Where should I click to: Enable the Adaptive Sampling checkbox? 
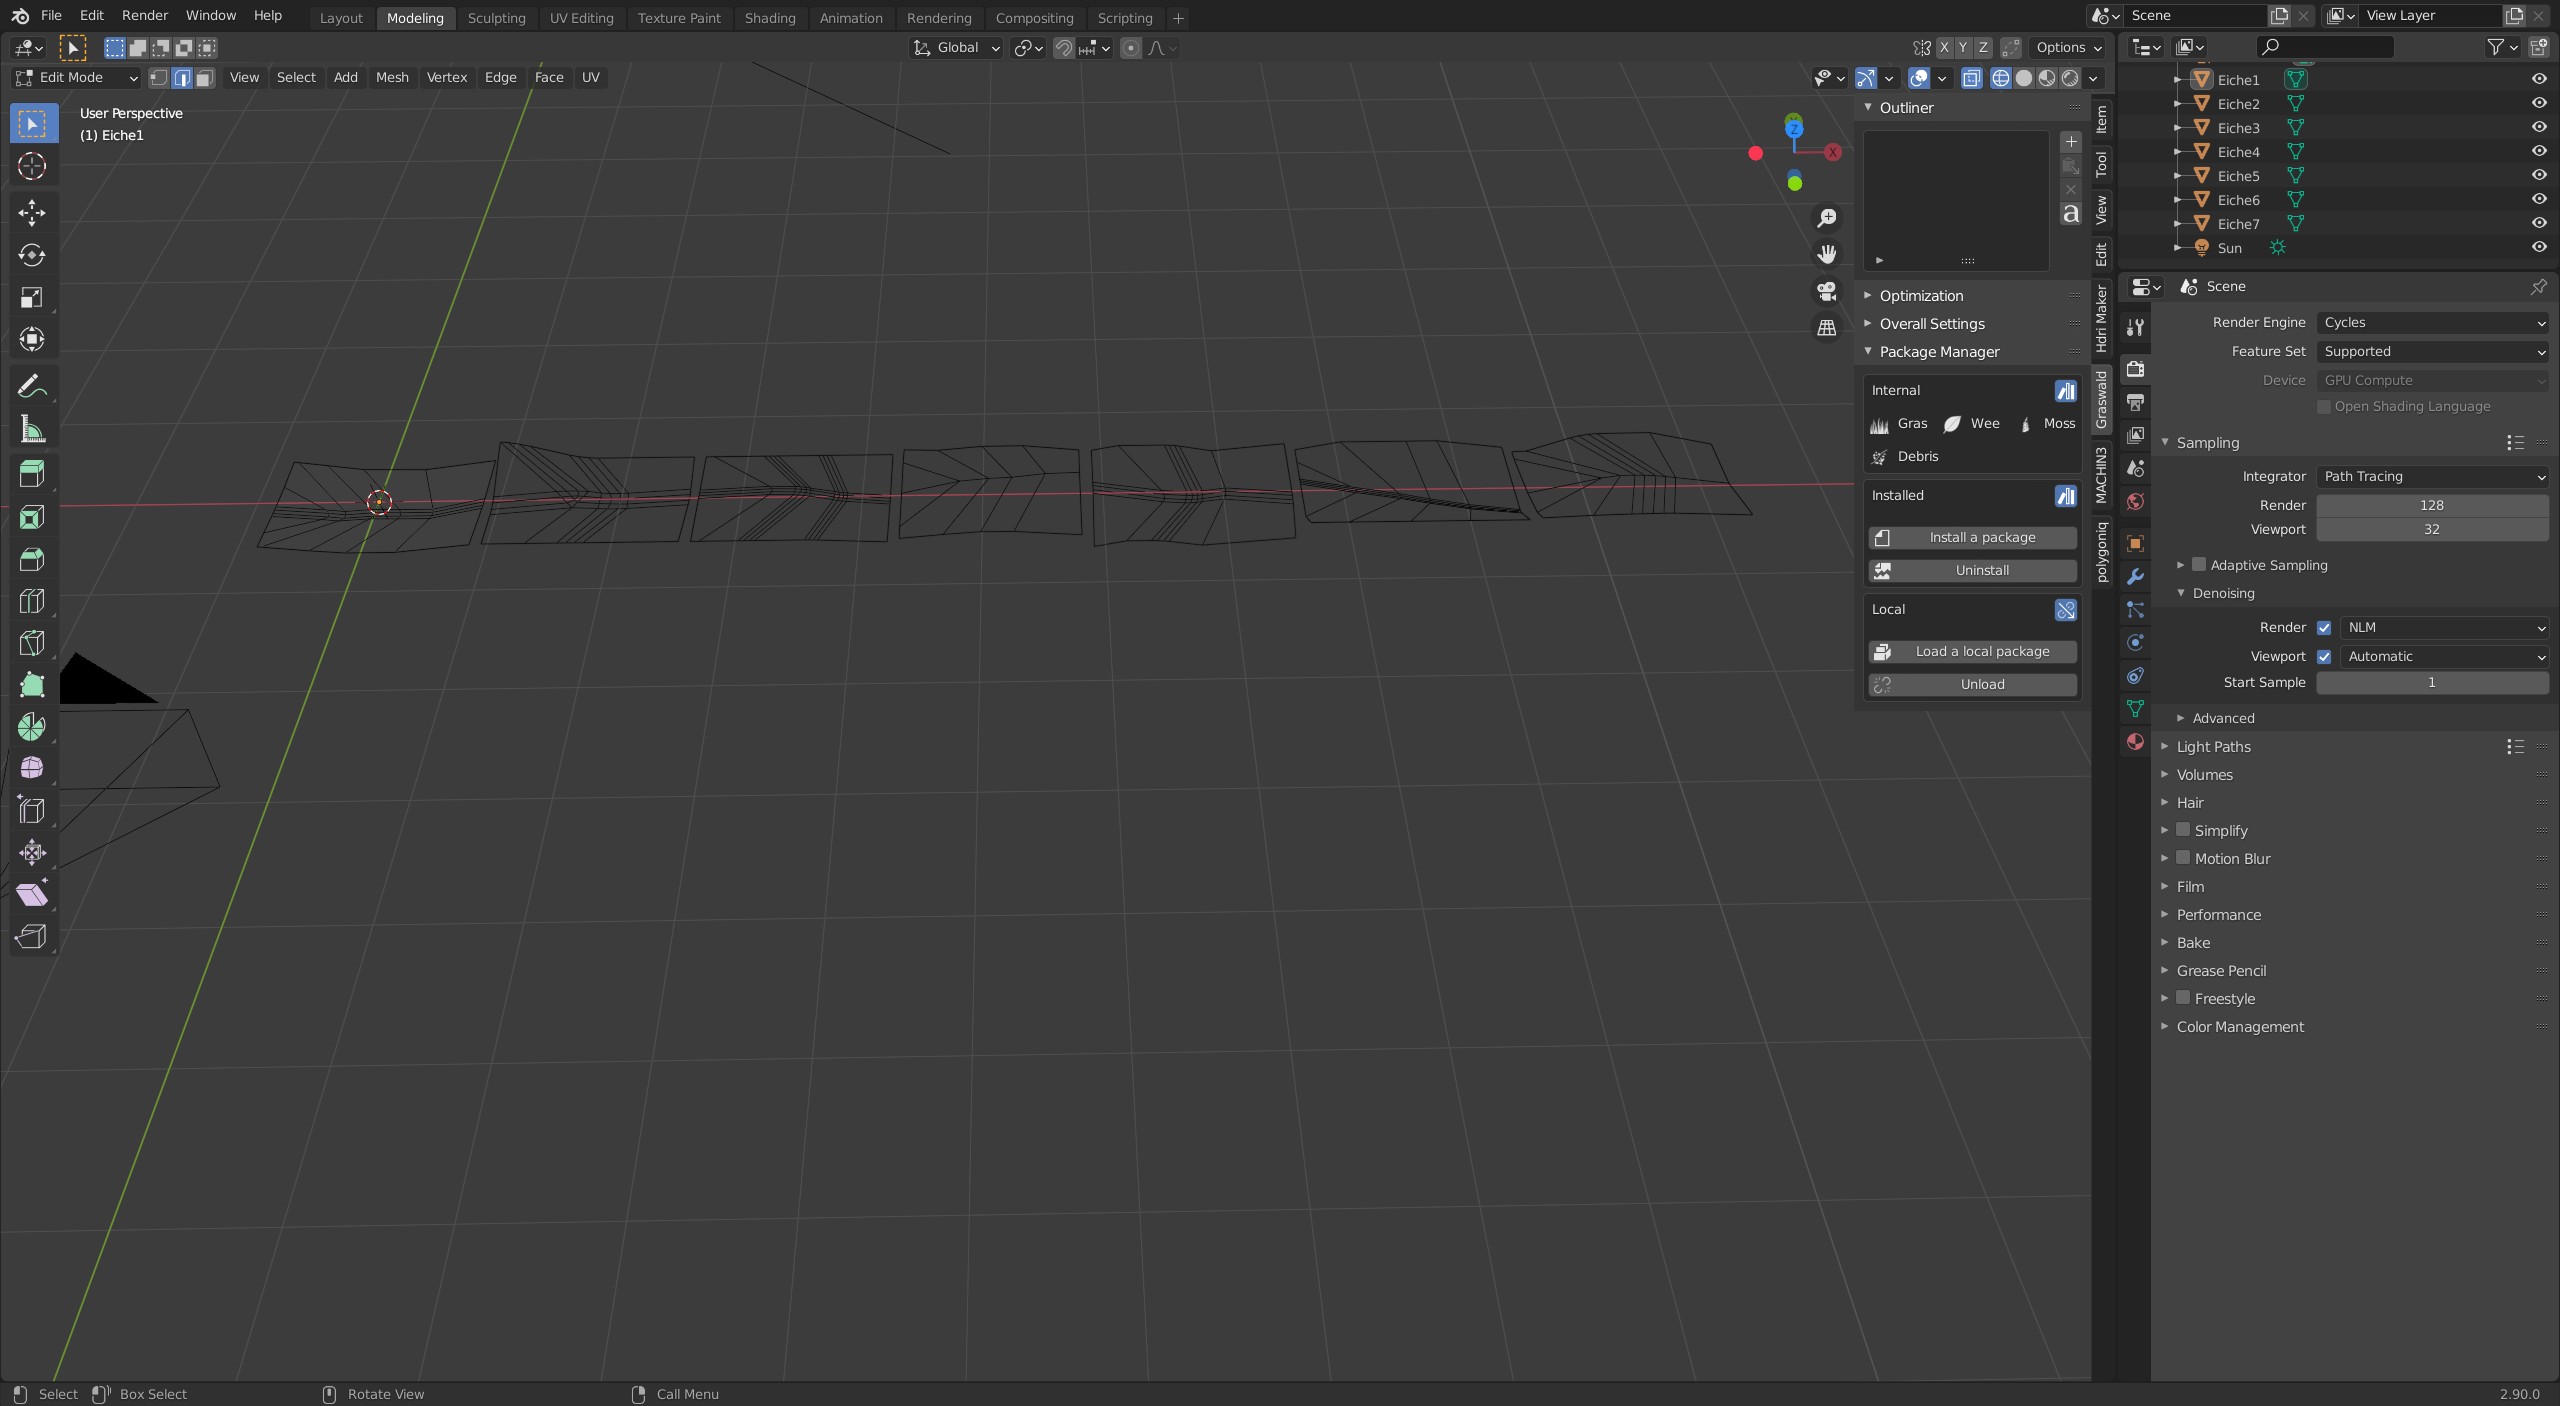[x=2199, y=565]
